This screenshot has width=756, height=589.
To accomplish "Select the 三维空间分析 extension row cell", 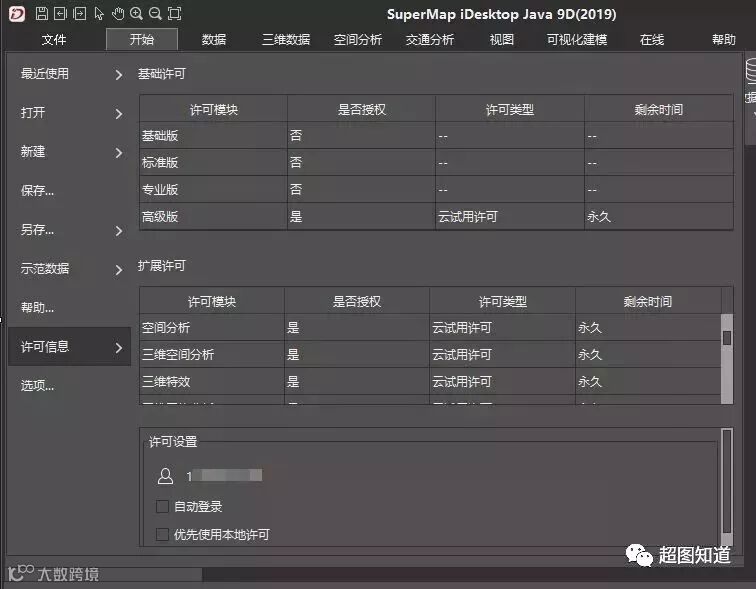I will [212, 355].
